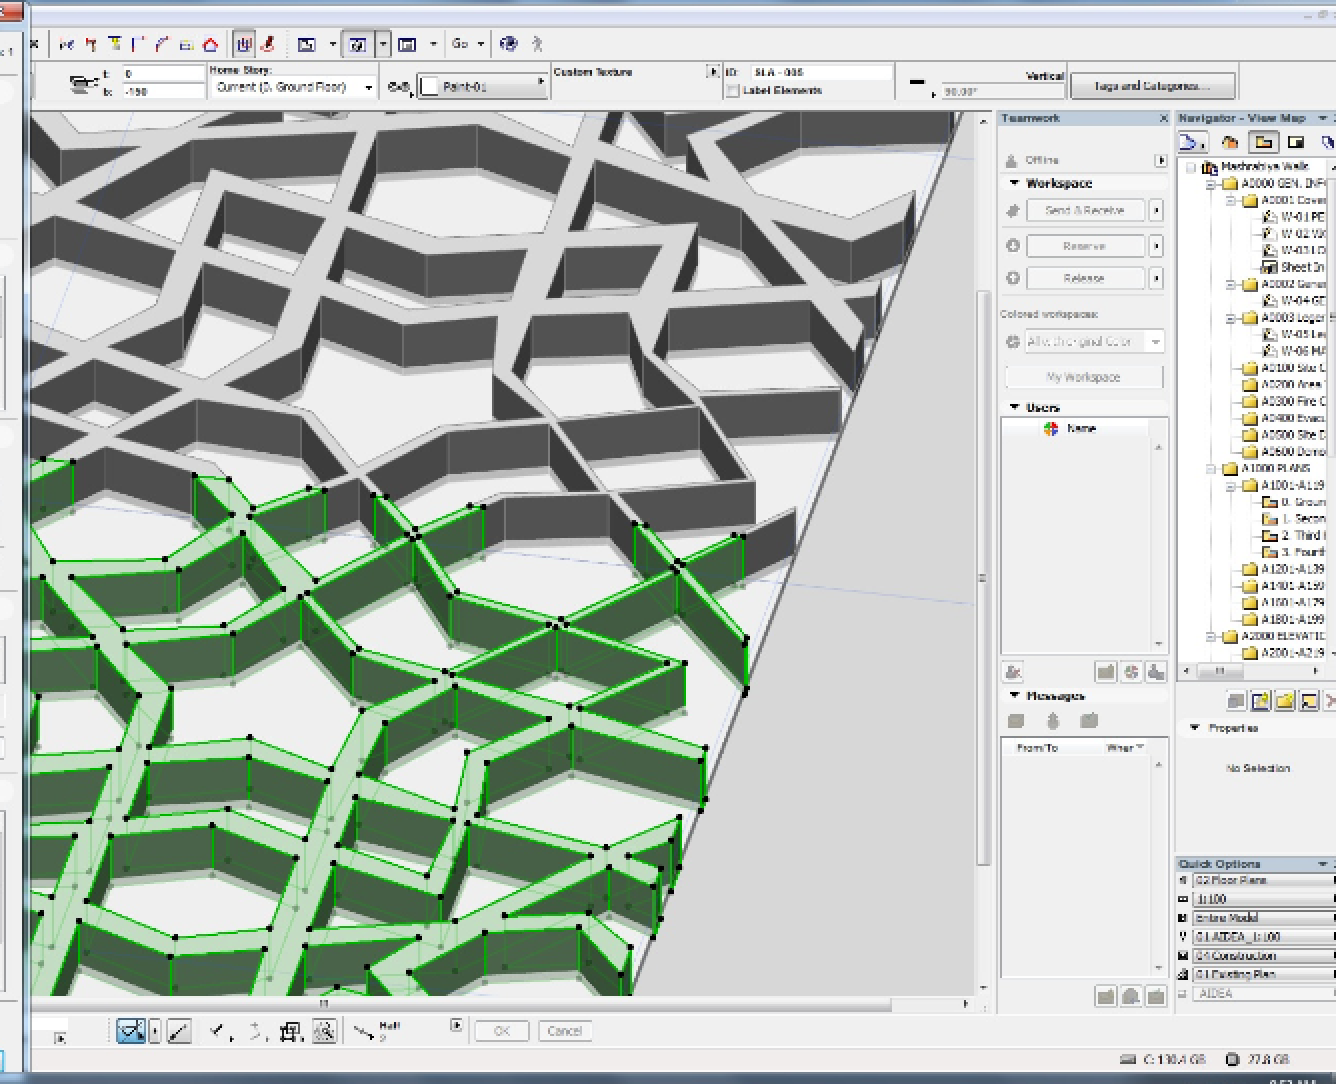Toggle the highlighted view button in top toolbar
Image resolution: width=1336 pixels, height=1084 pixels.
pos(357,44)
